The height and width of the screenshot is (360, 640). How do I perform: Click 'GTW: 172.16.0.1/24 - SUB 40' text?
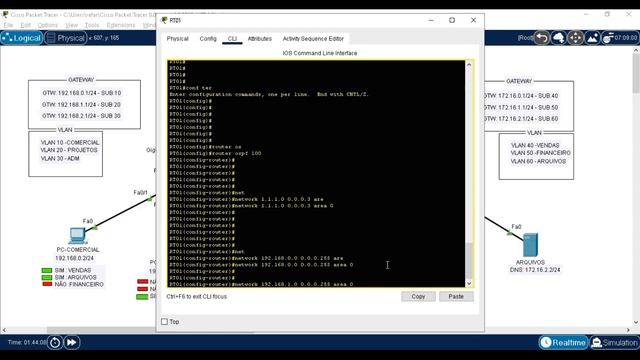(521, 96)
